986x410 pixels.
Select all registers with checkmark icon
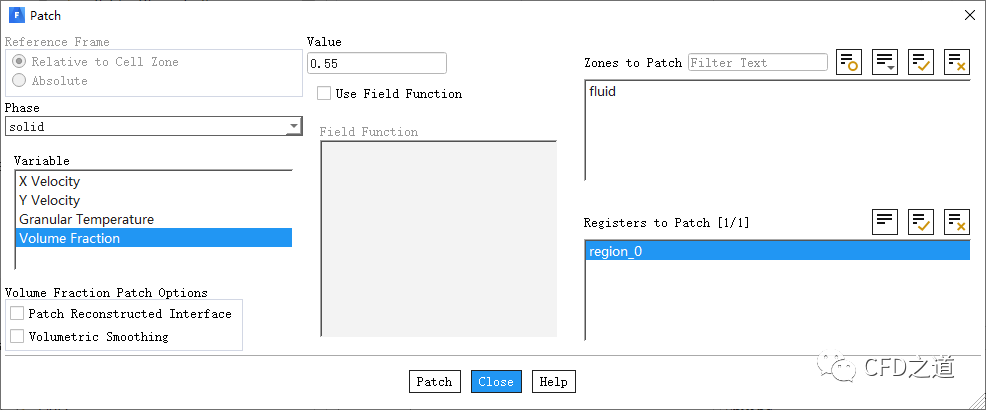pos(921,222)
